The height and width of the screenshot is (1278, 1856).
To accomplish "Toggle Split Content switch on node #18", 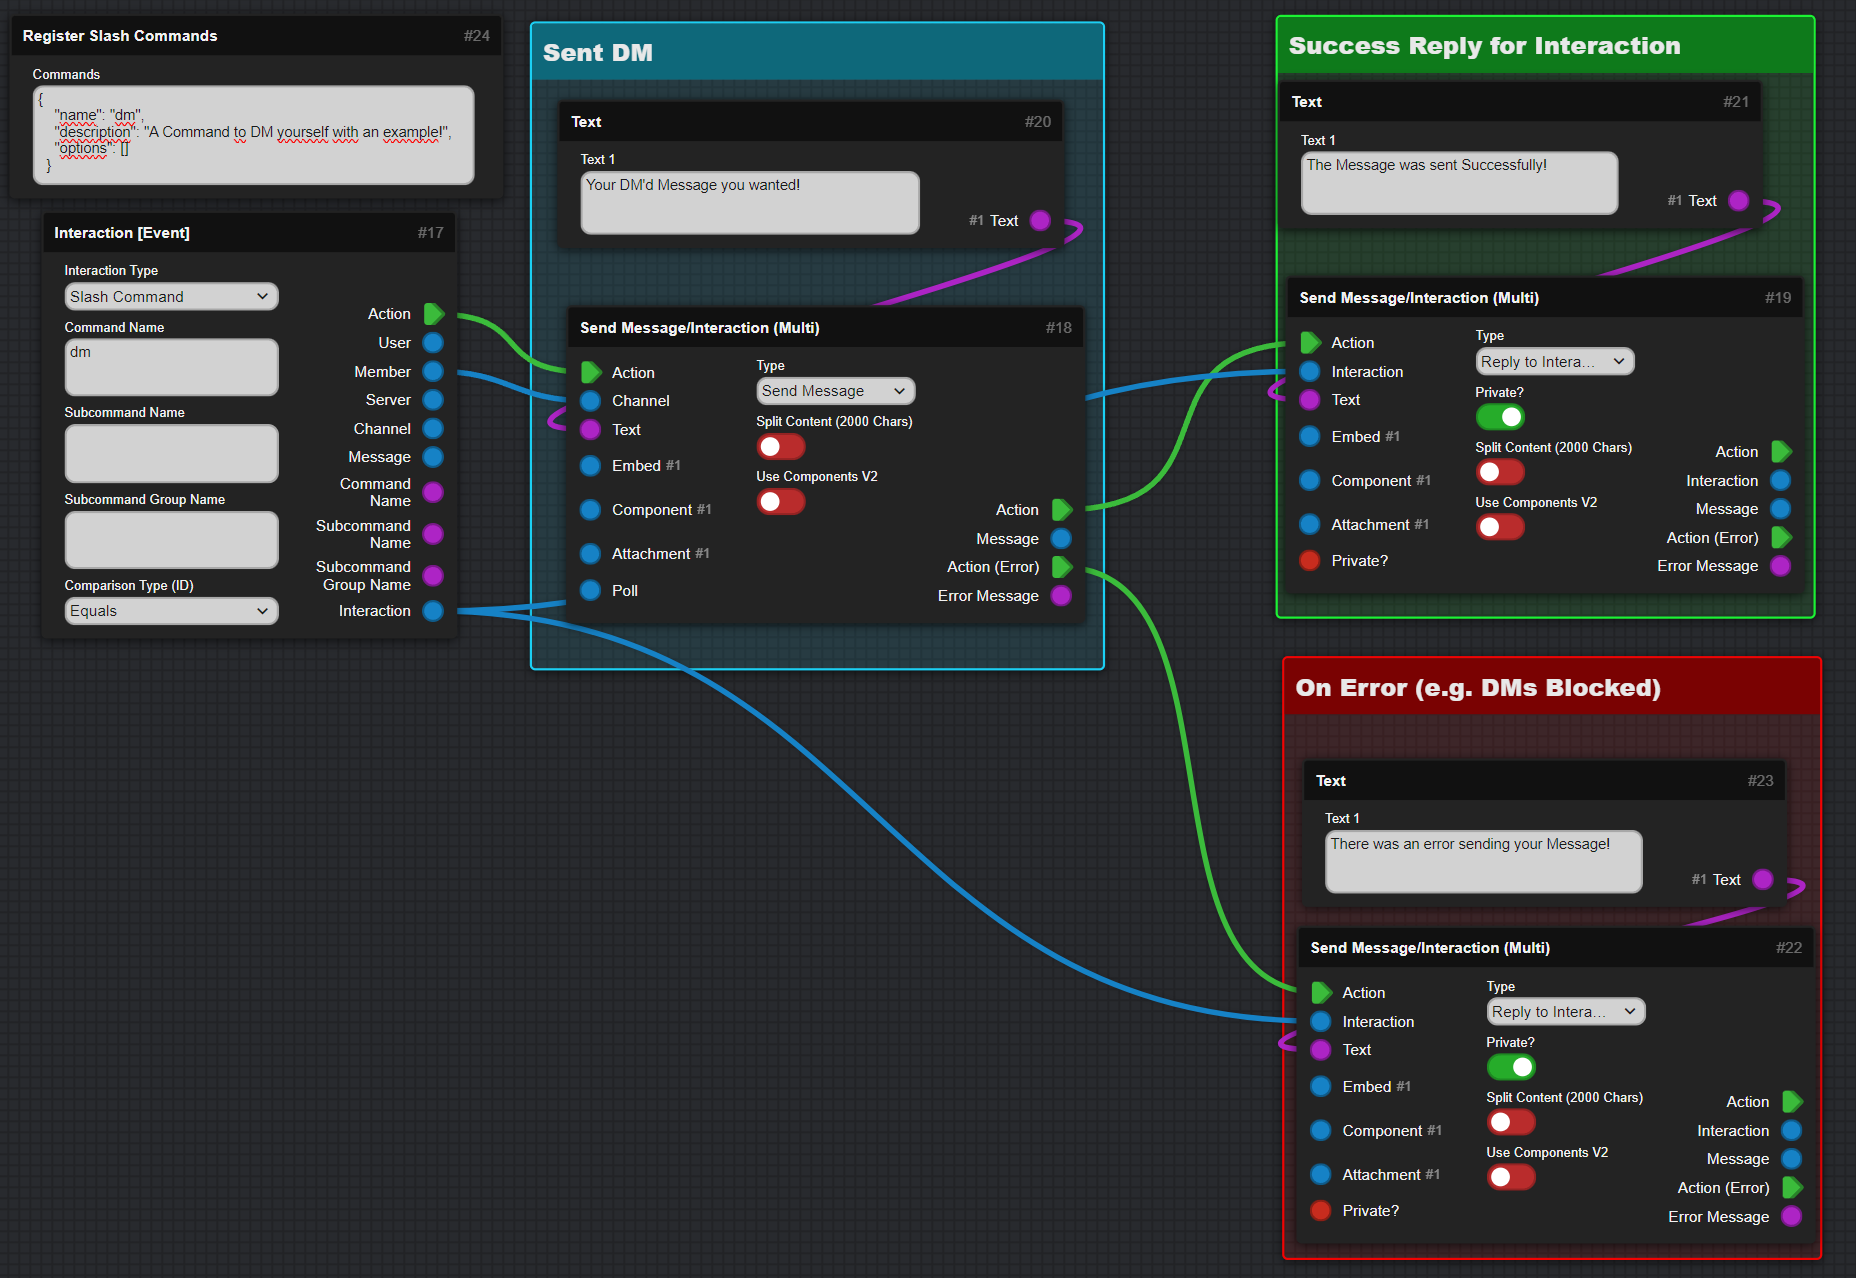I will [781, 446].
